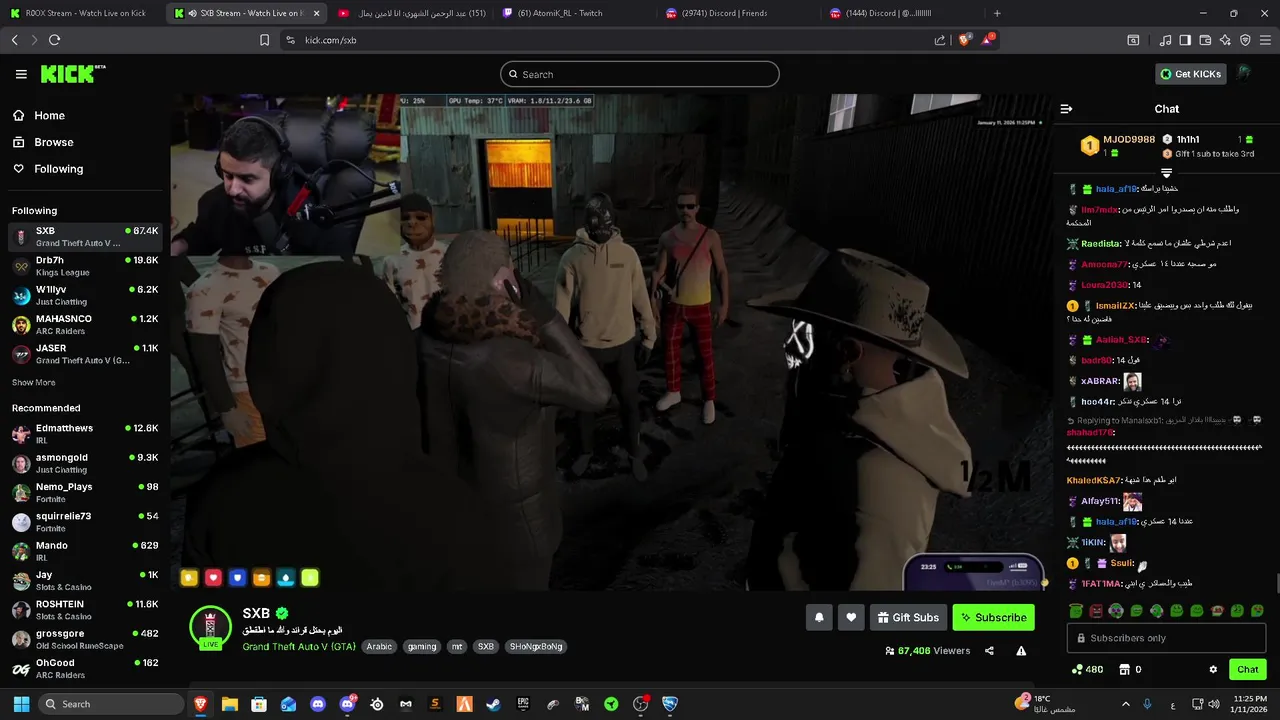The width and height of the screenshot is (1280, 720).
Task: Open Following in sidebar
Action: [x=58, y=169]
